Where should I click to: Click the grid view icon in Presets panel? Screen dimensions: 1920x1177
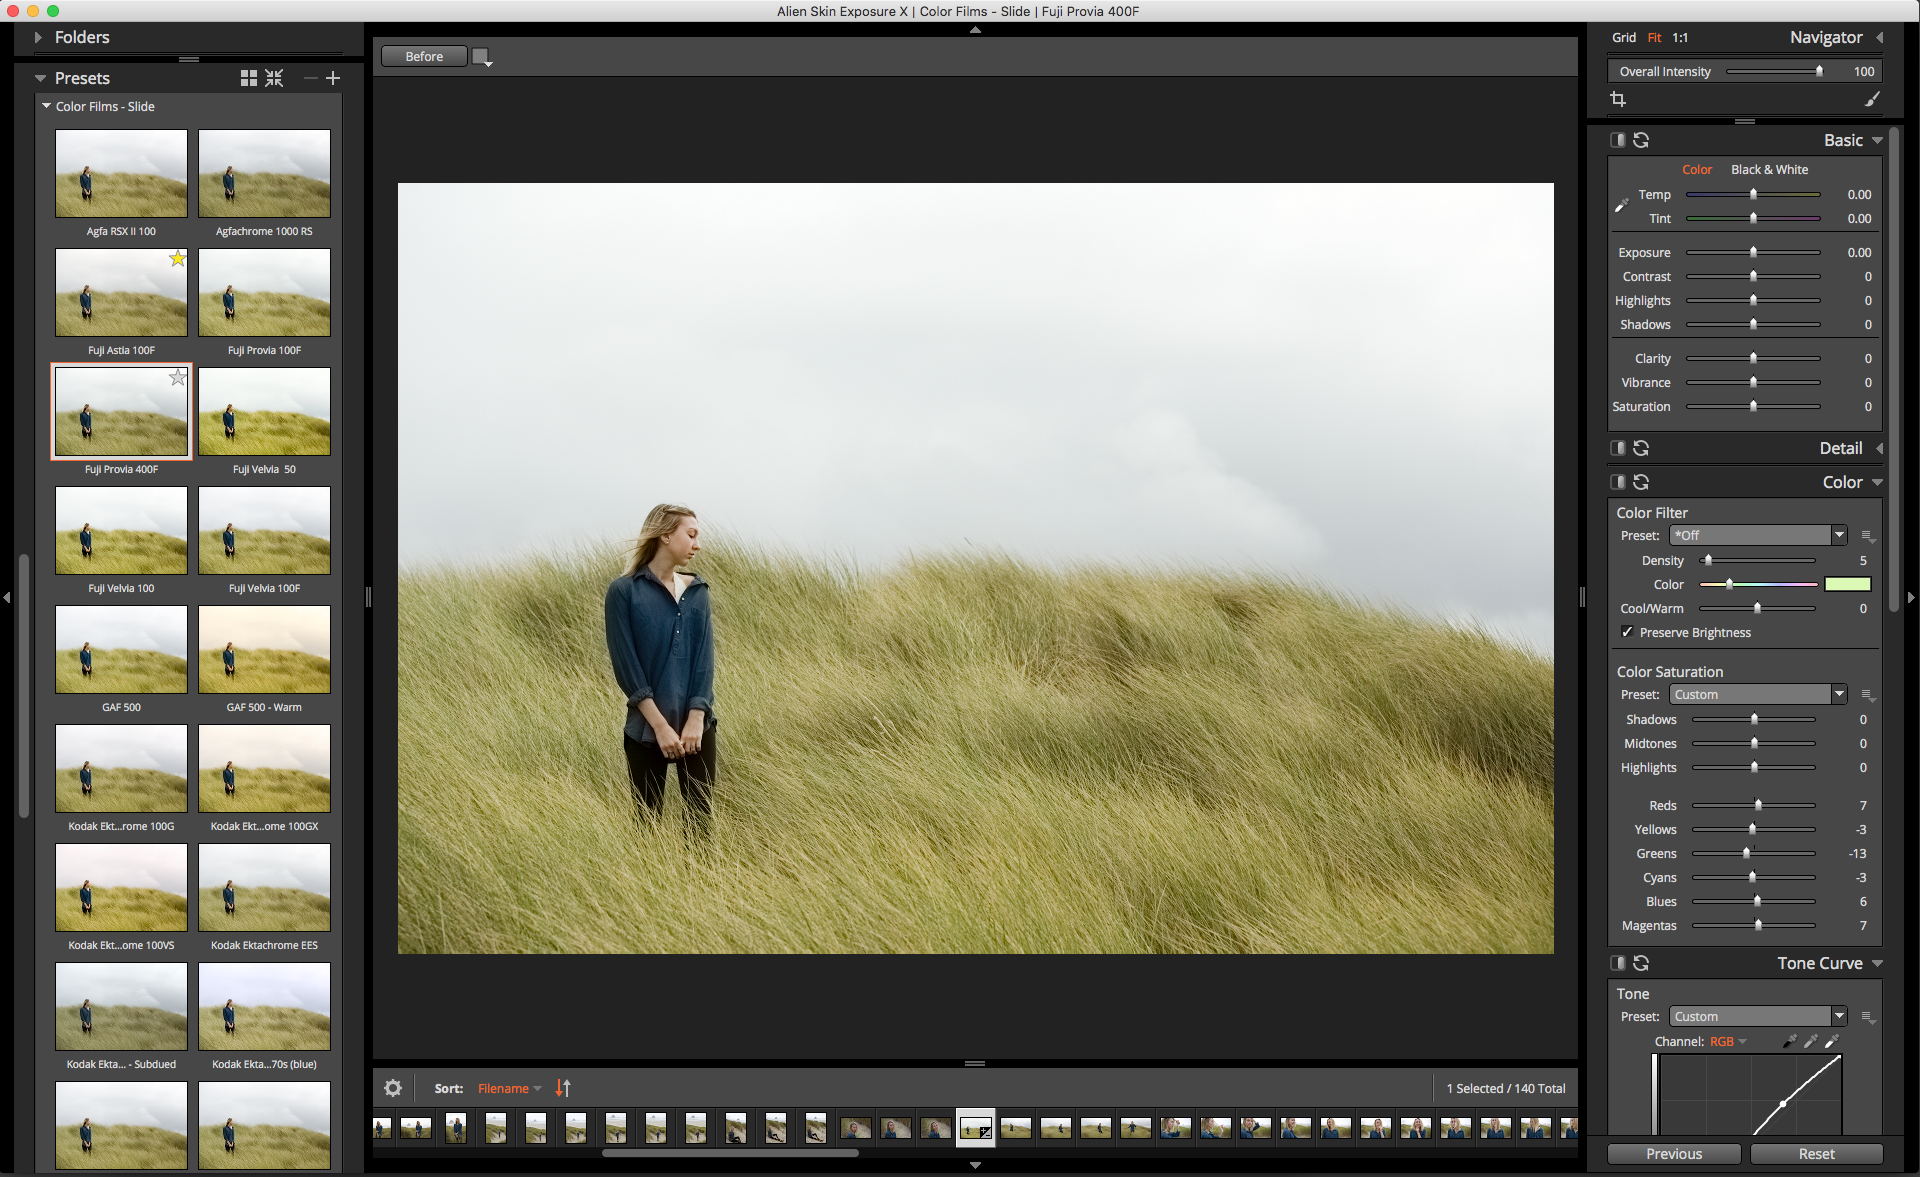[248, 78]
